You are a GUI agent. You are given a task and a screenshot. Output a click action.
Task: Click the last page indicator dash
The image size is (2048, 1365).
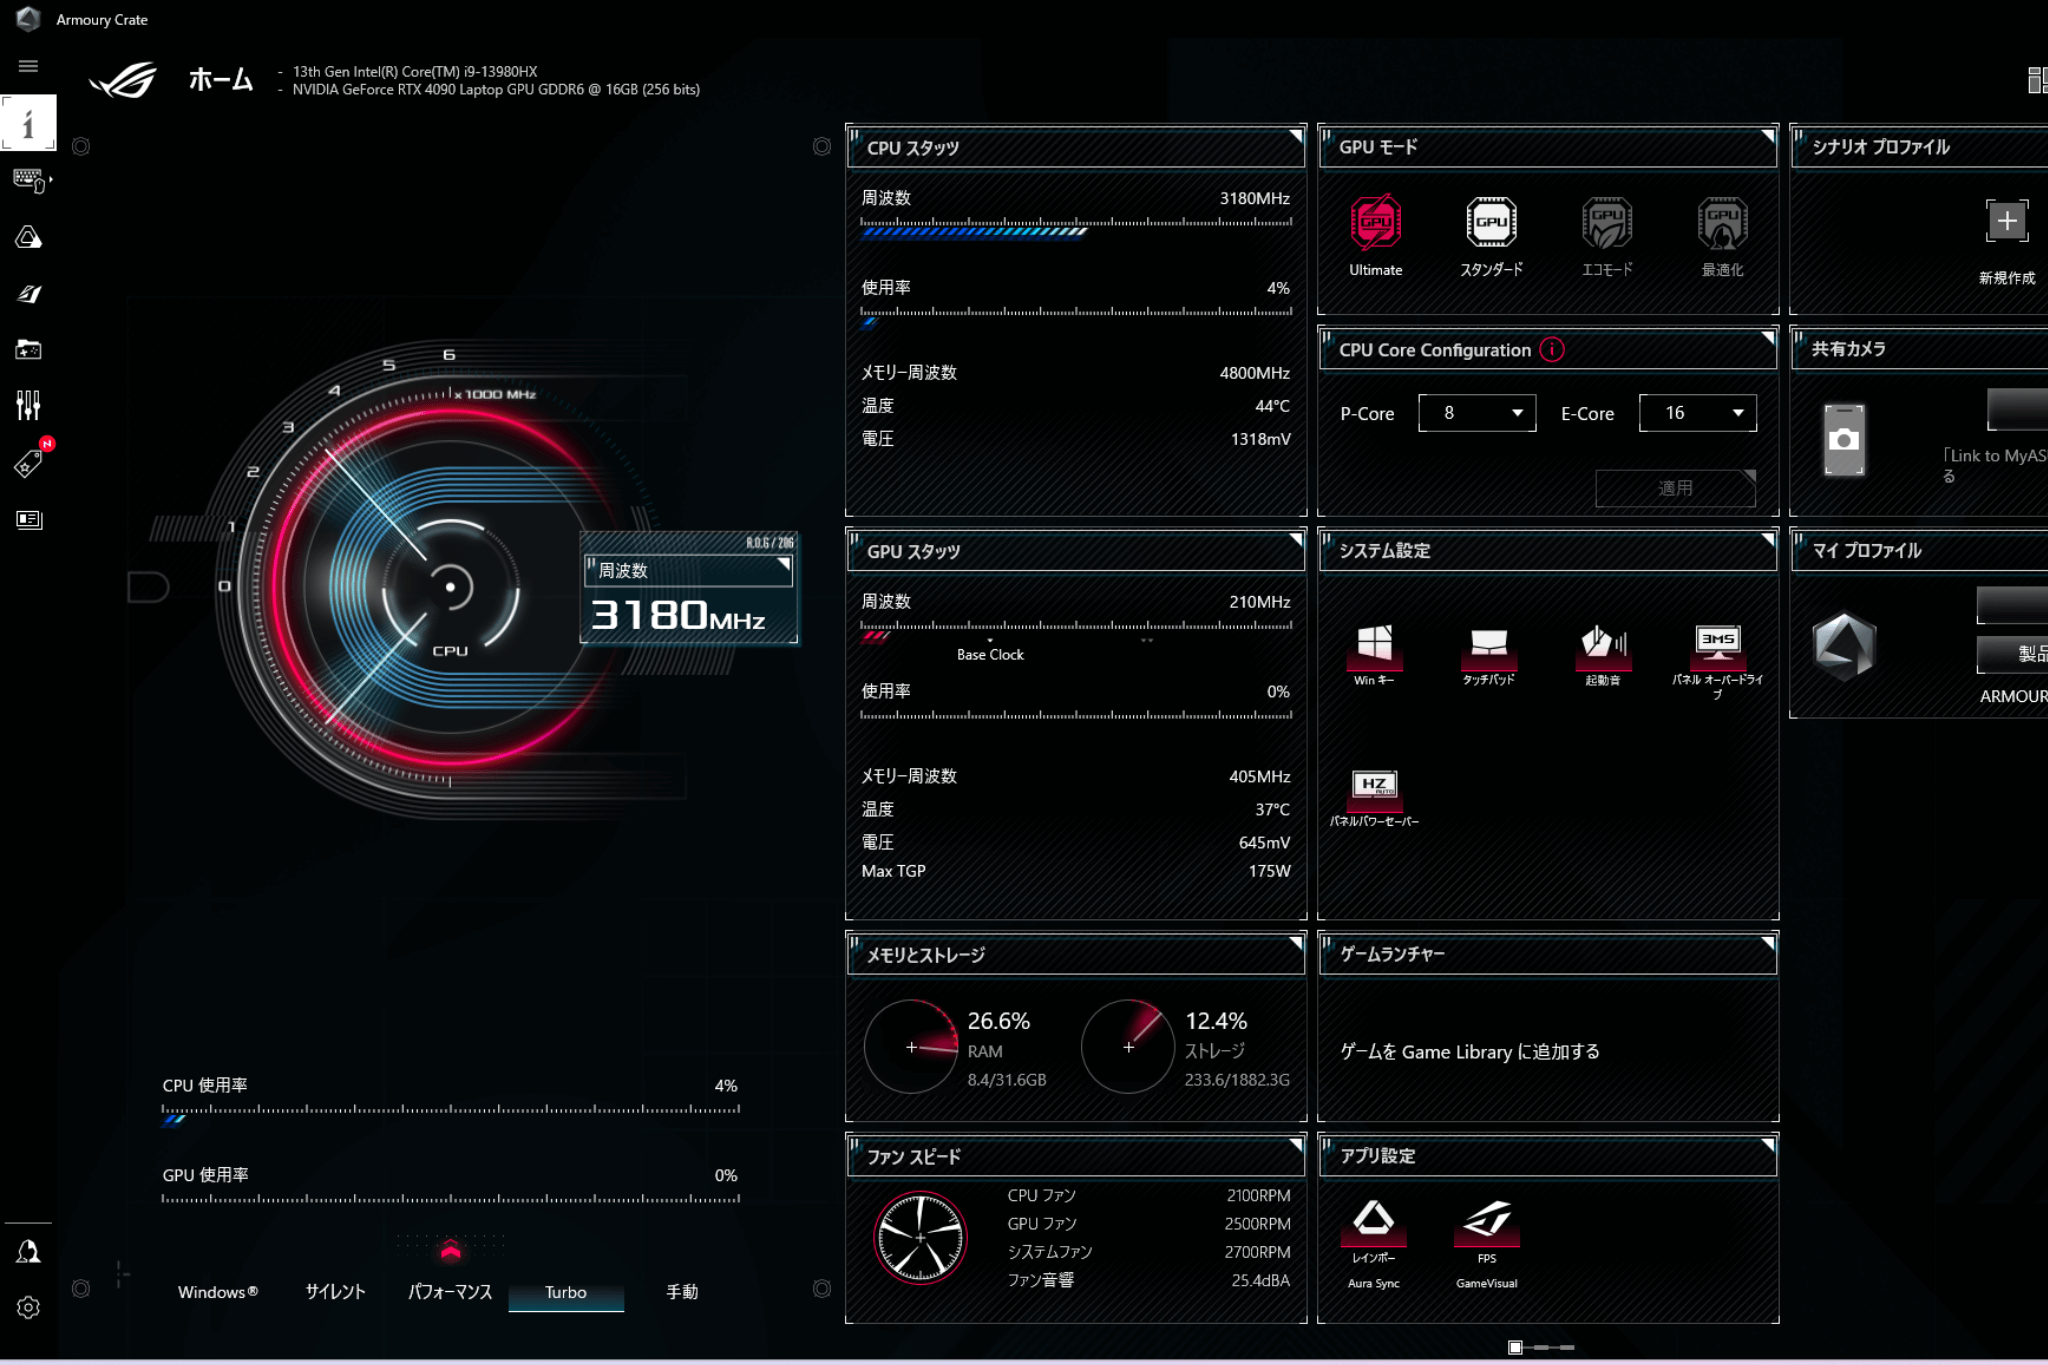click(1566, 1347)
